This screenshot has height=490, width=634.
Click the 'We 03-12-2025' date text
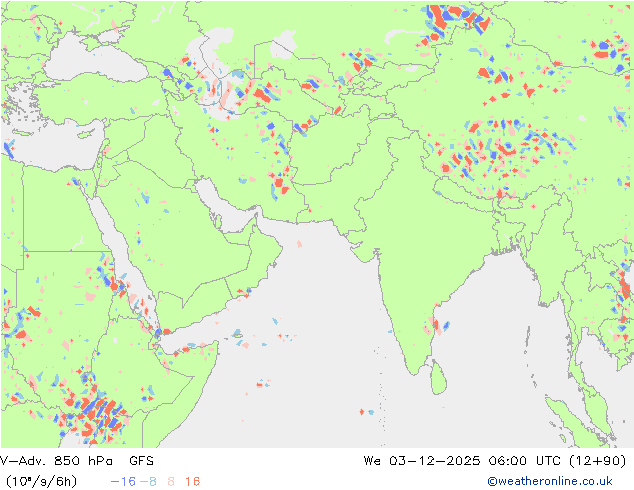422,461
